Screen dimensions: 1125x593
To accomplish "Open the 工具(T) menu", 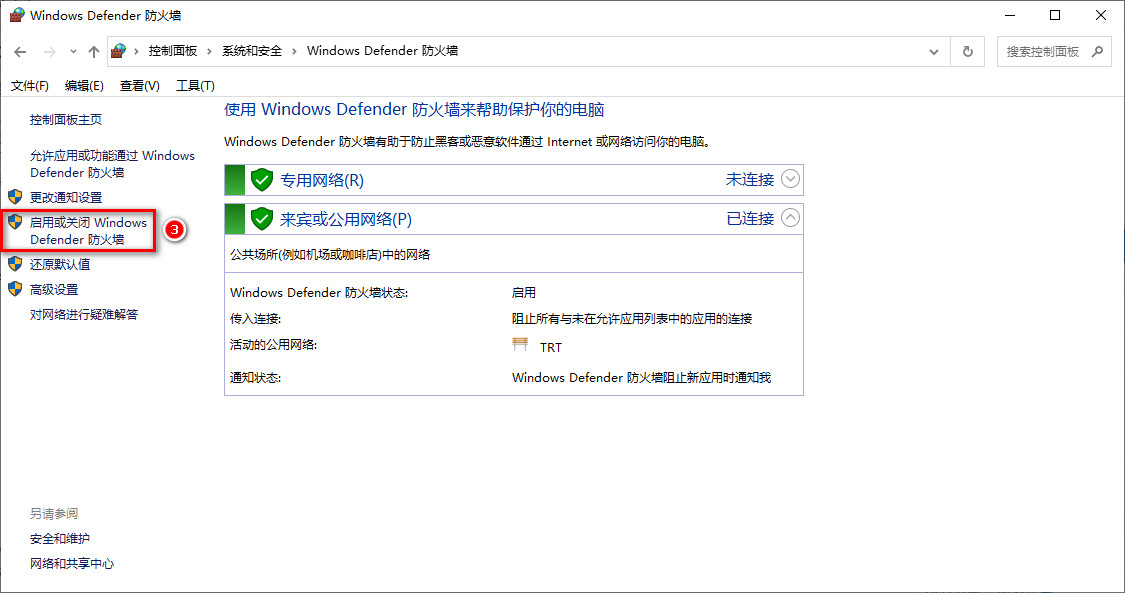I will coord(195,86).
